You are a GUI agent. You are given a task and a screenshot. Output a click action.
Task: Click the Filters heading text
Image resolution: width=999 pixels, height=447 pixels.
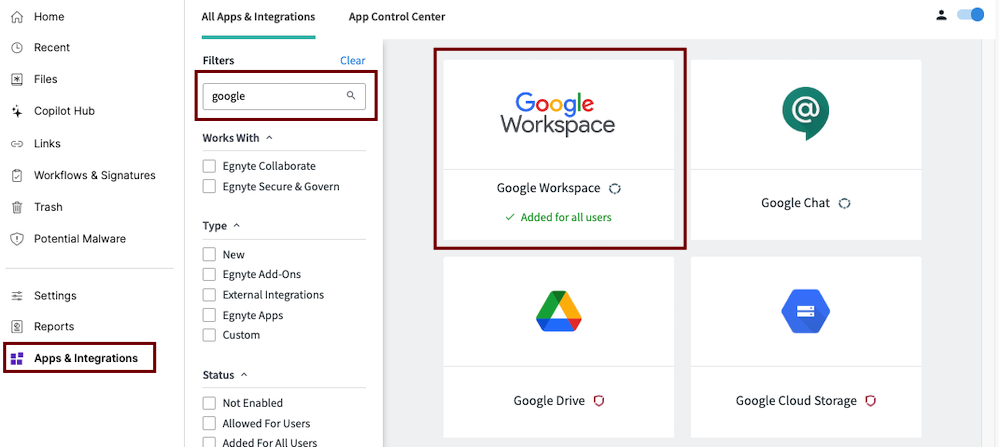point(218,61)
